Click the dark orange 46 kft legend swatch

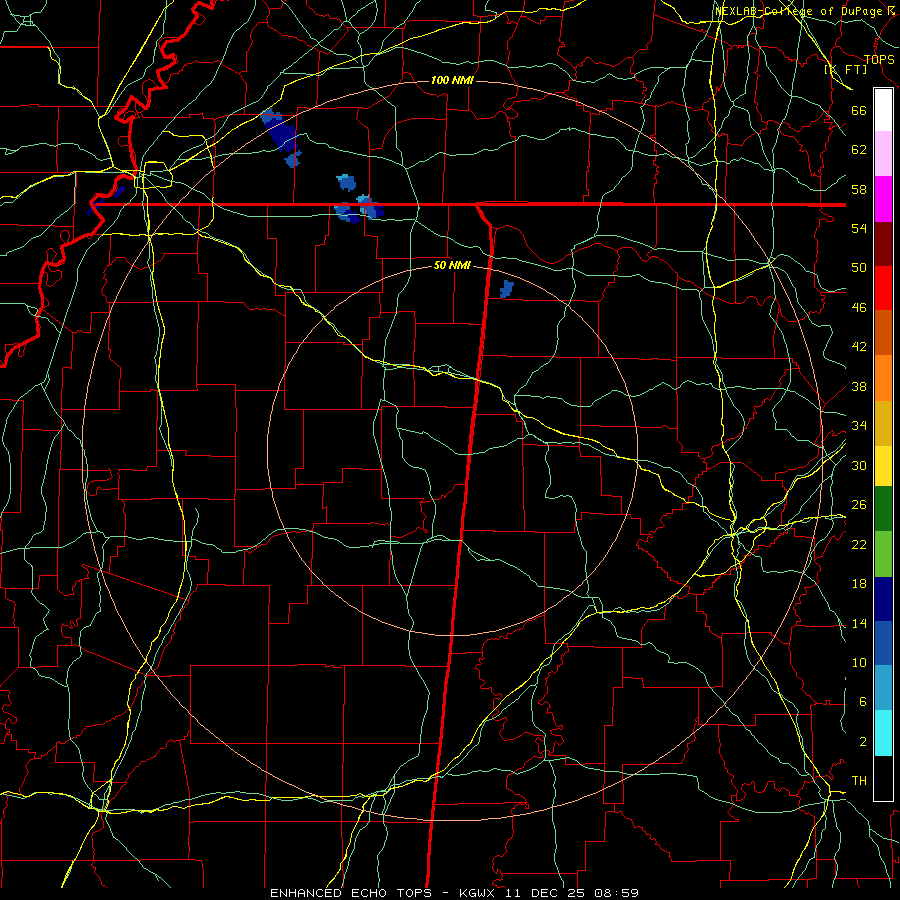883,332
